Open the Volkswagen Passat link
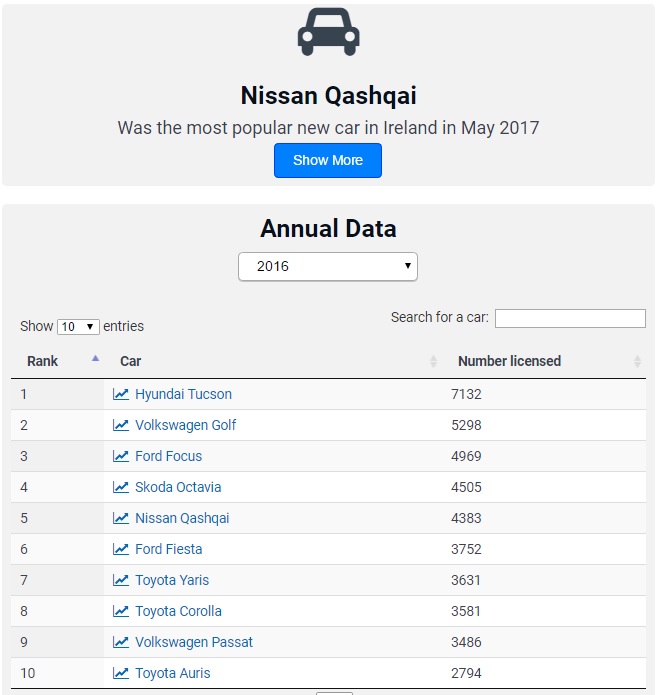666x695 pixels. point(194,642)
